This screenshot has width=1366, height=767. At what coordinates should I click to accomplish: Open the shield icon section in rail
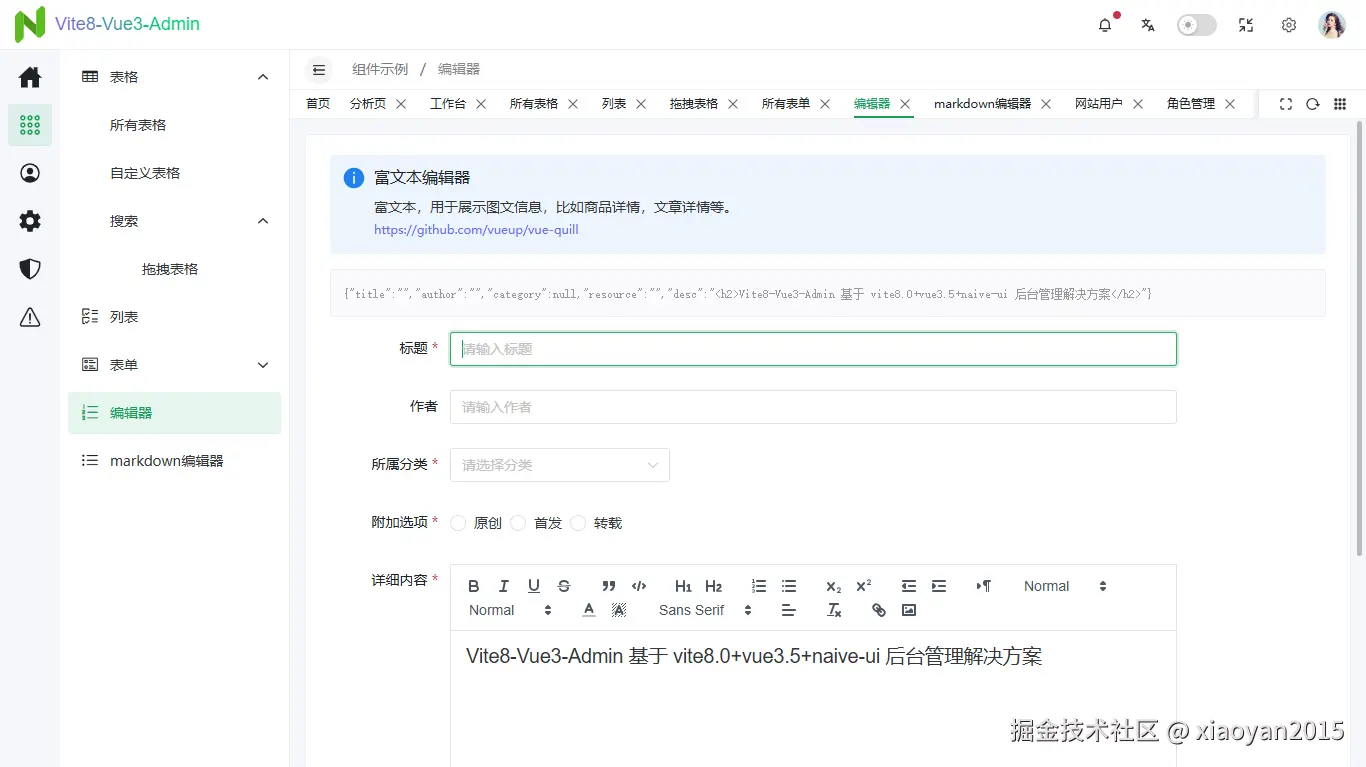30,269
